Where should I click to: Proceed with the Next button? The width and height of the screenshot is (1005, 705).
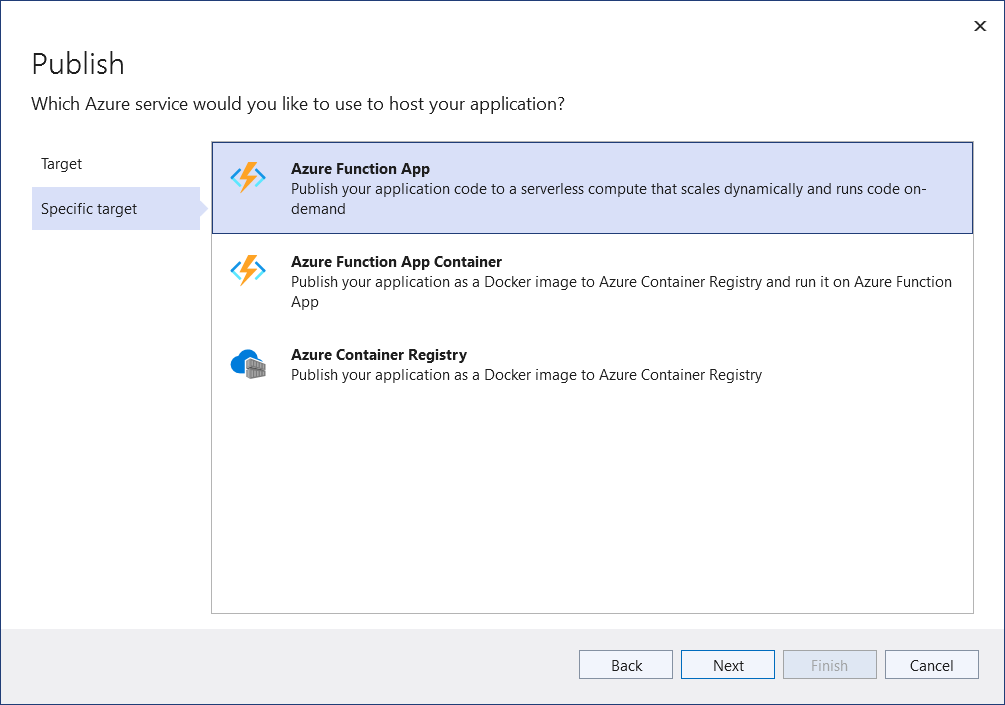click(x=727, y=665)
